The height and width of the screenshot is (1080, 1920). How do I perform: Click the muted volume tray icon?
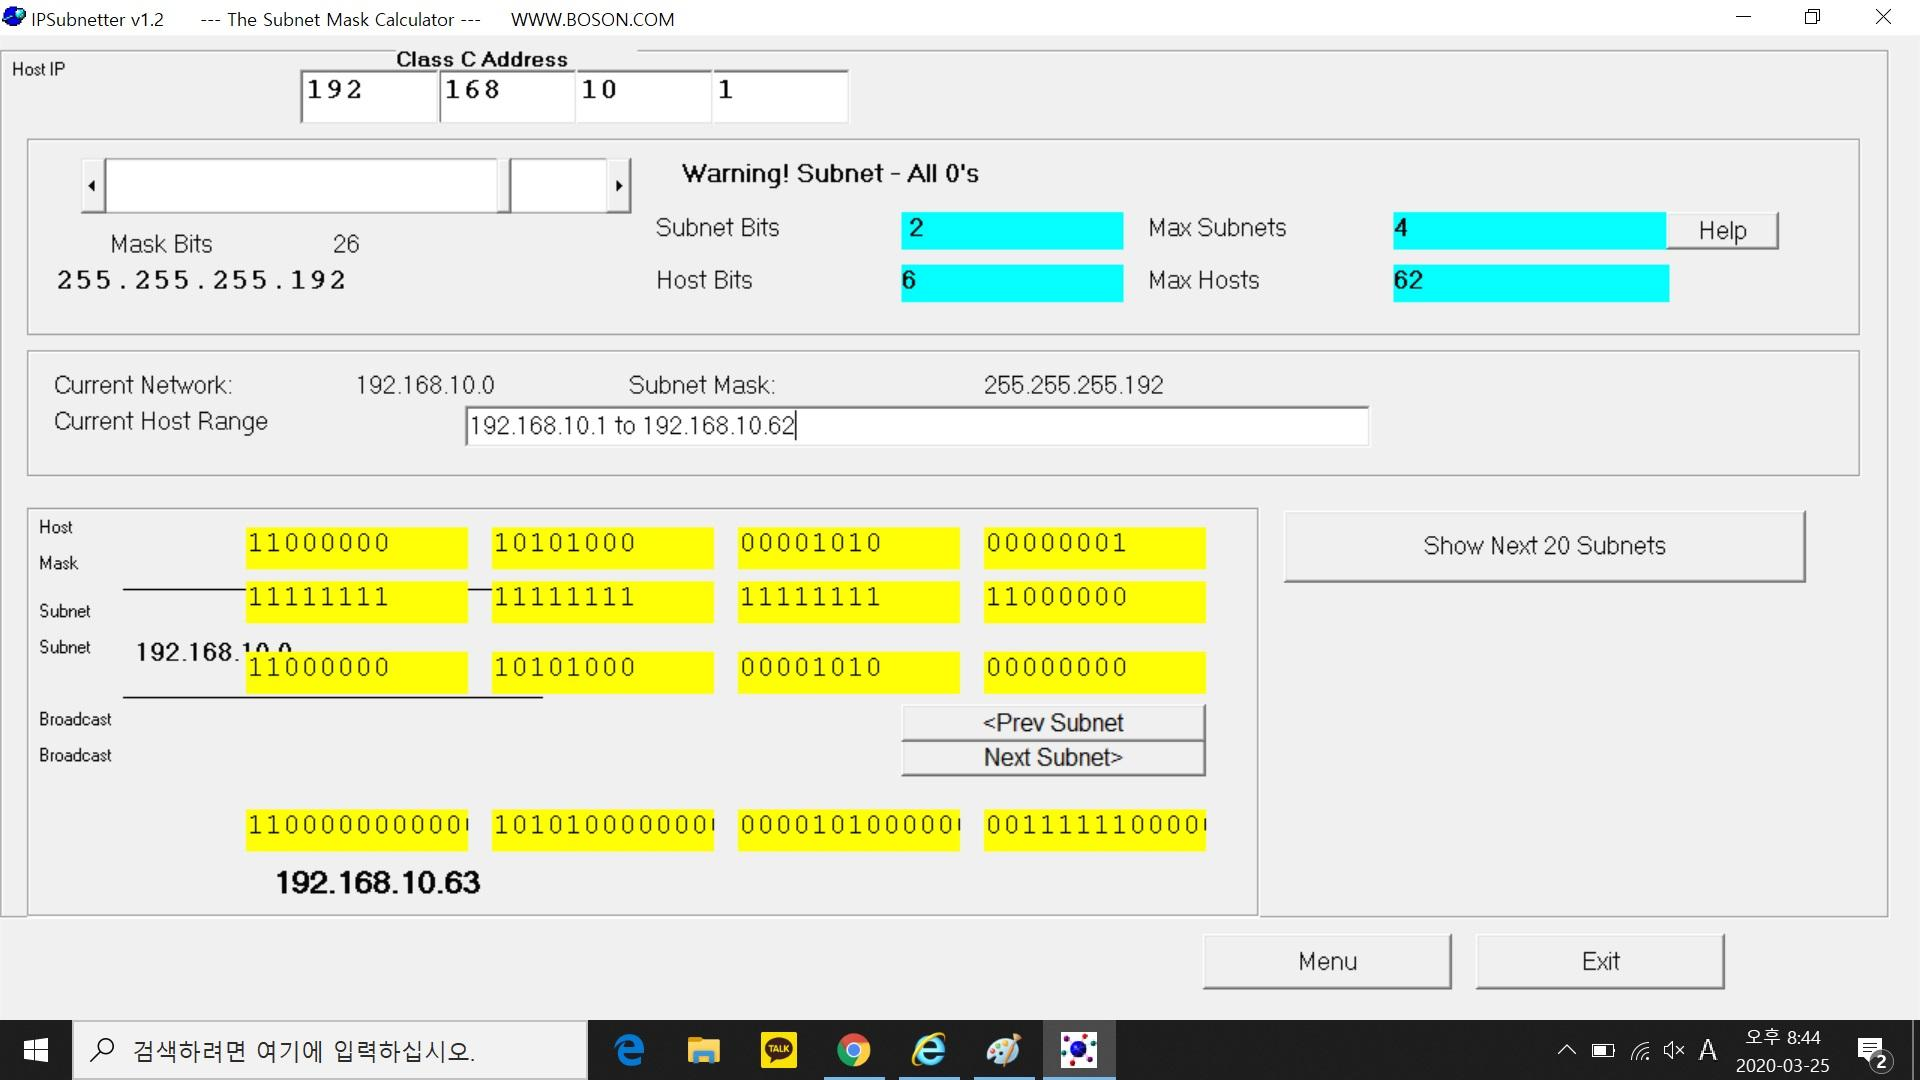click(x=1674, y=1050)
